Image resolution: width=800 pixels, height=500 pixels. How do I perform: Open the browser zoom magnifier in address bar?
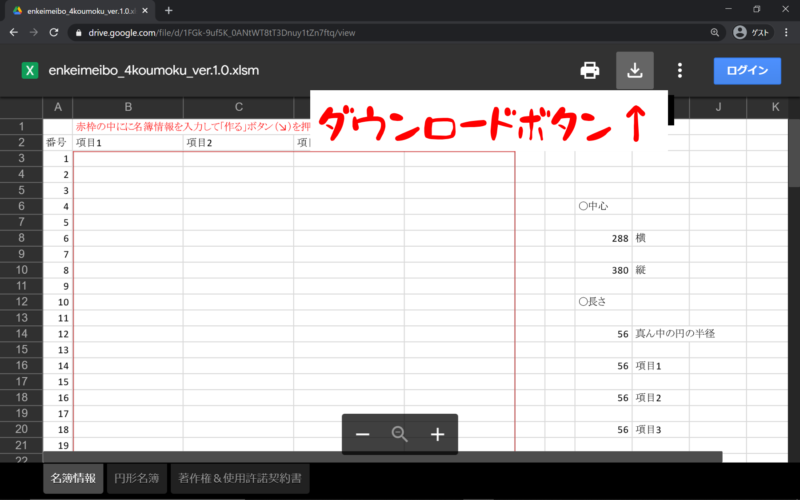(x=715, y=32)
